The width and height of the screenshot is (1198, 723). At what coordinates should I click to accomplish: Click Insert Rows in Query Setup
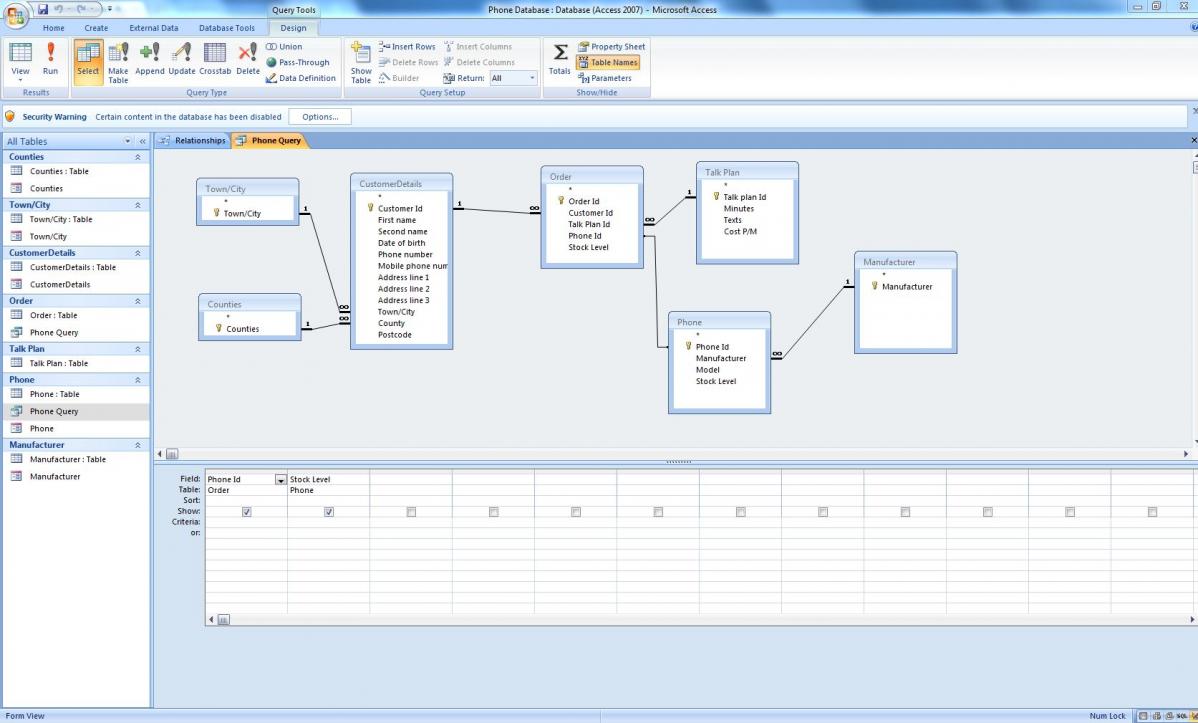point(407,47)
